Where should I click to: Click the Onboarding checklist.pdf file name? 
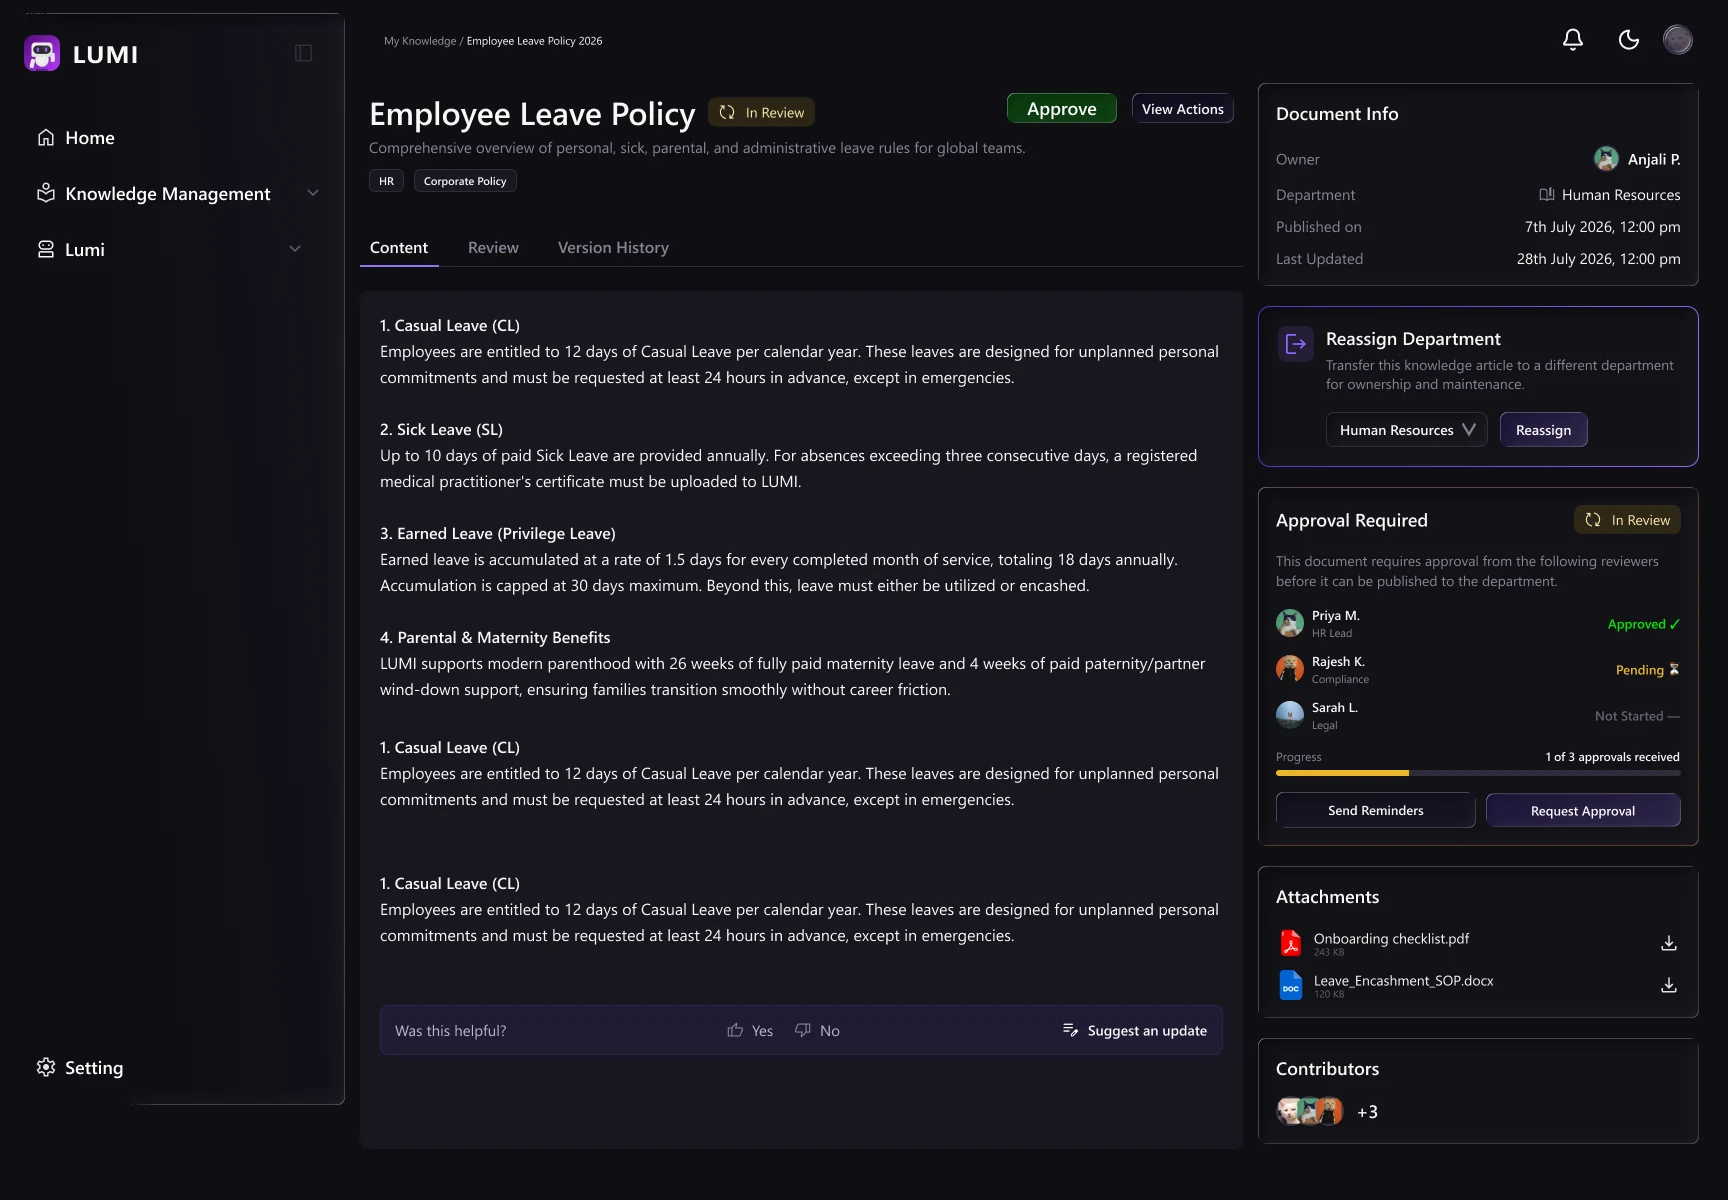(1391, 938)
